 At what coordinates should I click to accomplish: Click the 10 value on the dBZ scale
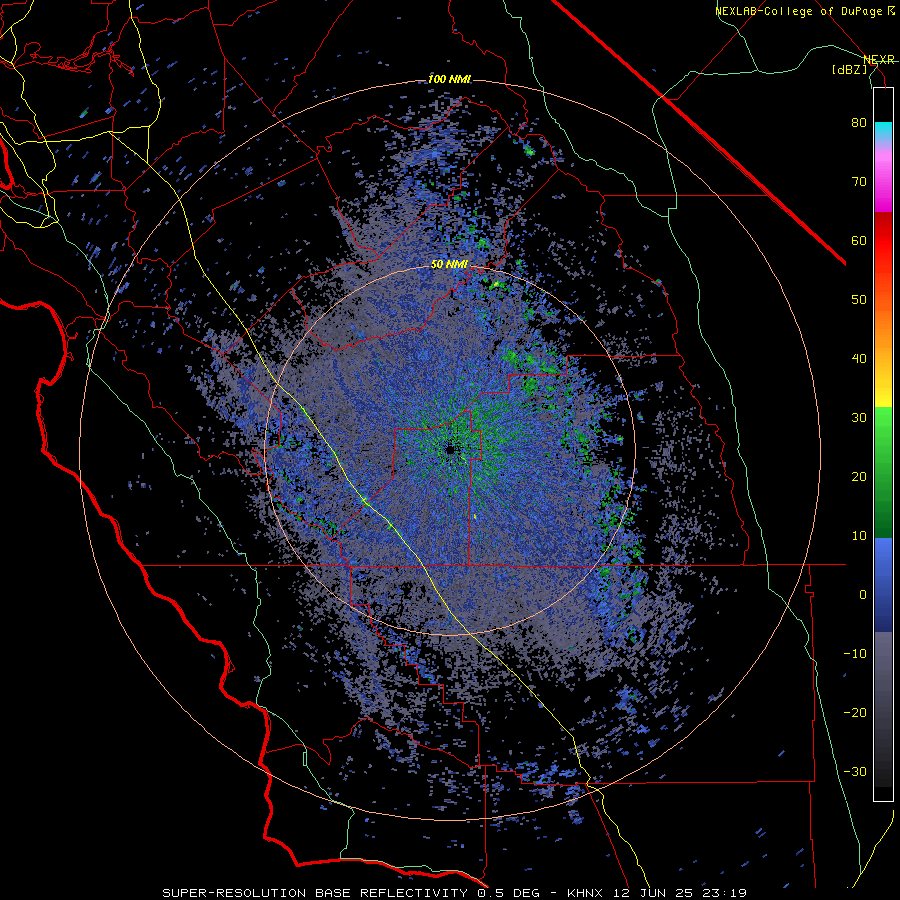click(x=859, y=536)
